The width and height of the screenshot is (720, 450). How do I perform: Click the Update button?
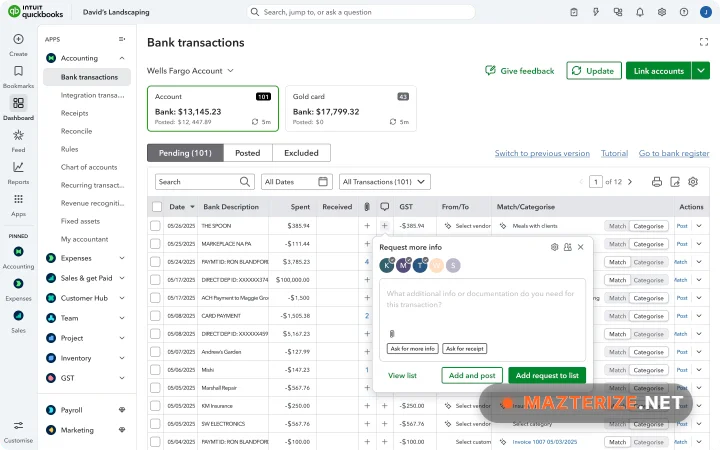(594, 71)
